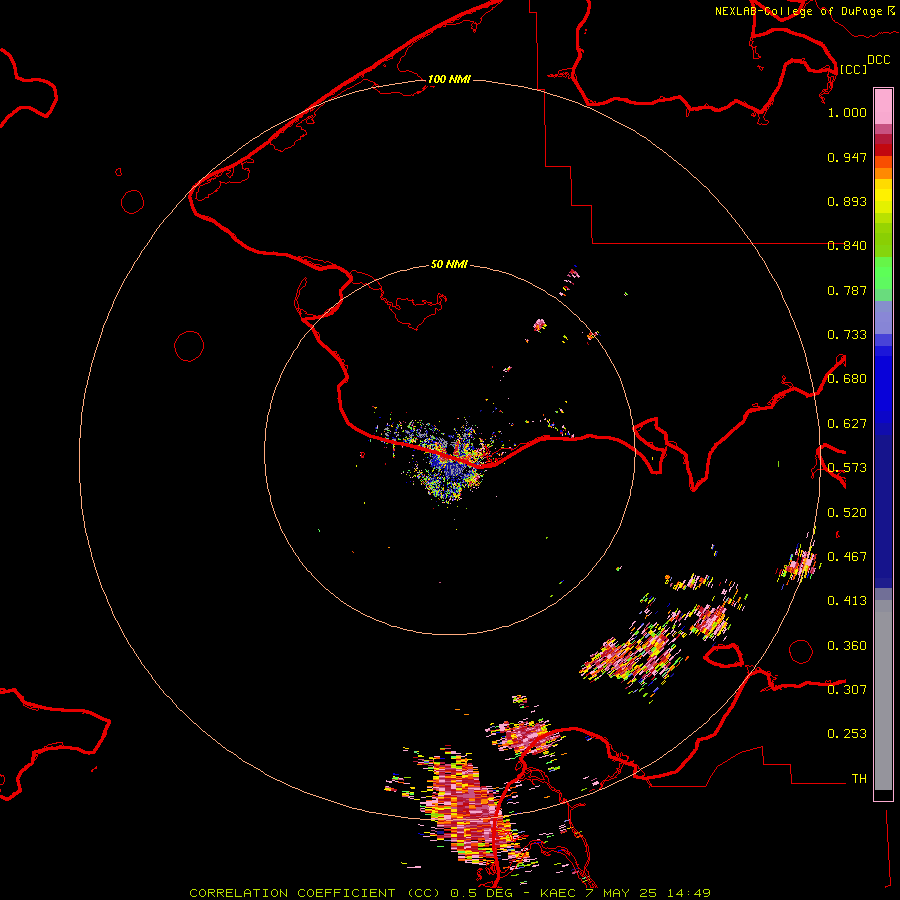Click the 0.360 color scale value
This screenshot has width=900, height=900.
(x=847, y=646)
